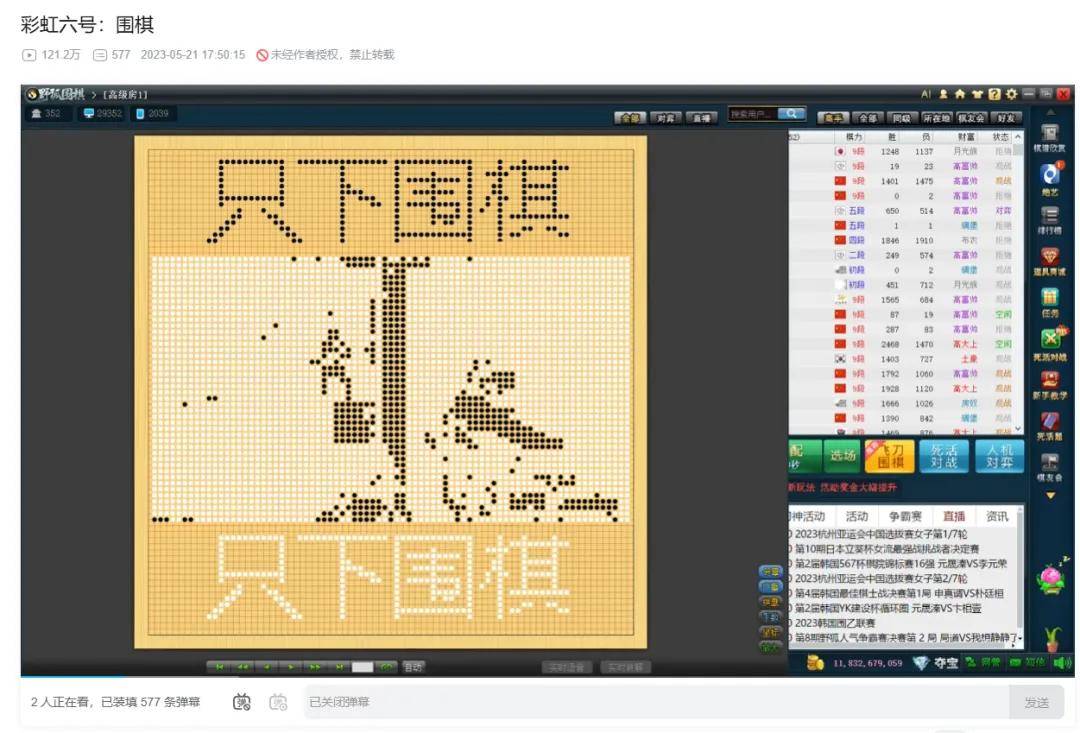This screenshot has height=733, width=1080.
Task: Switch to the 争霸赛 tab
Action: 905,516
